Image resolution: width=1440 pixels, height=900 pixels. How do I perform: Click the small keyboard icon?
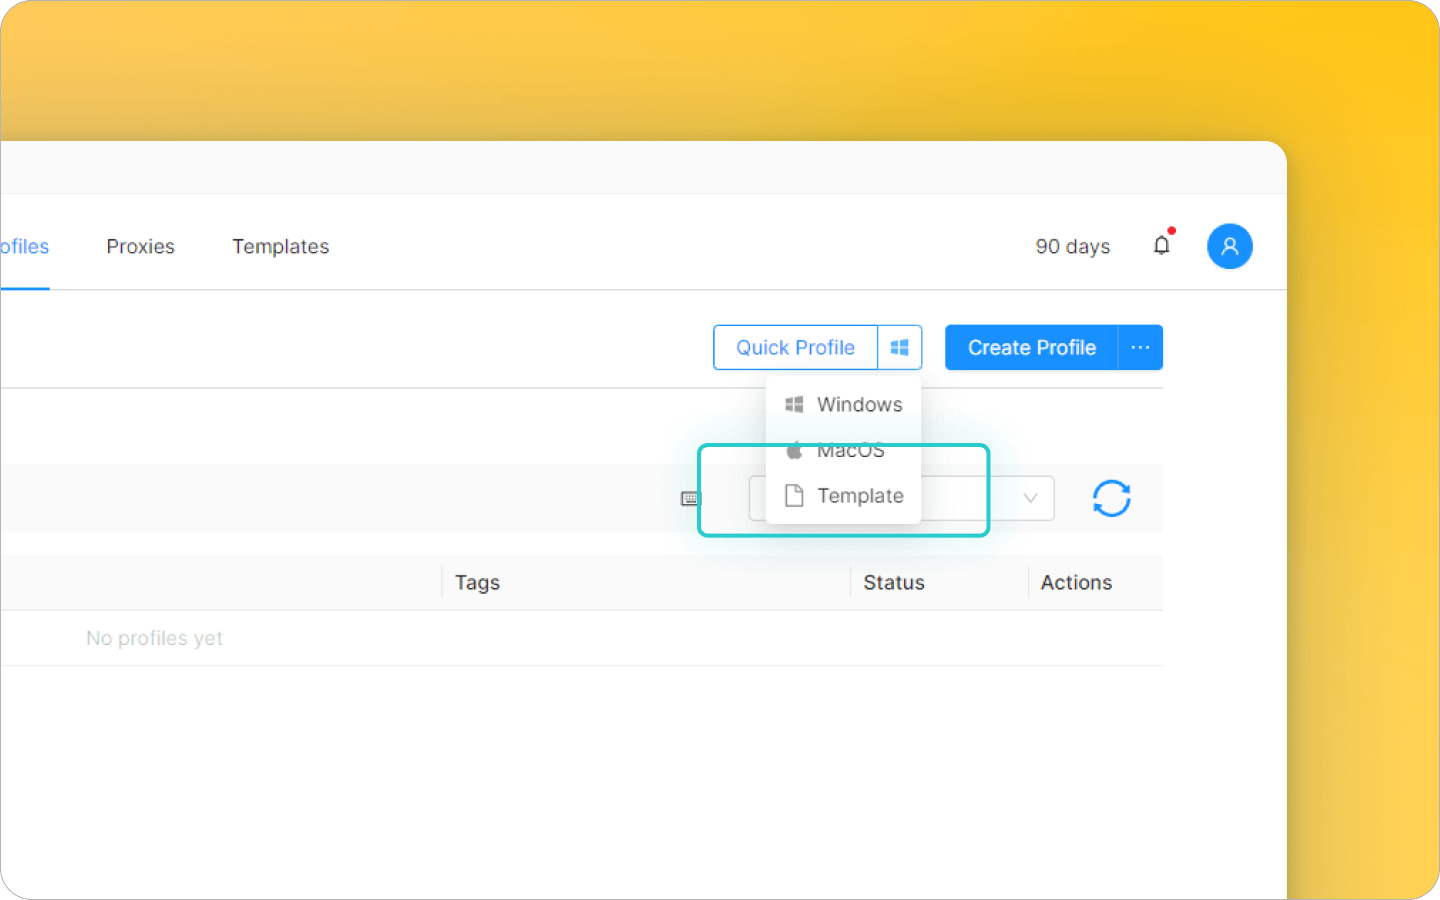[x=690, y=498]
